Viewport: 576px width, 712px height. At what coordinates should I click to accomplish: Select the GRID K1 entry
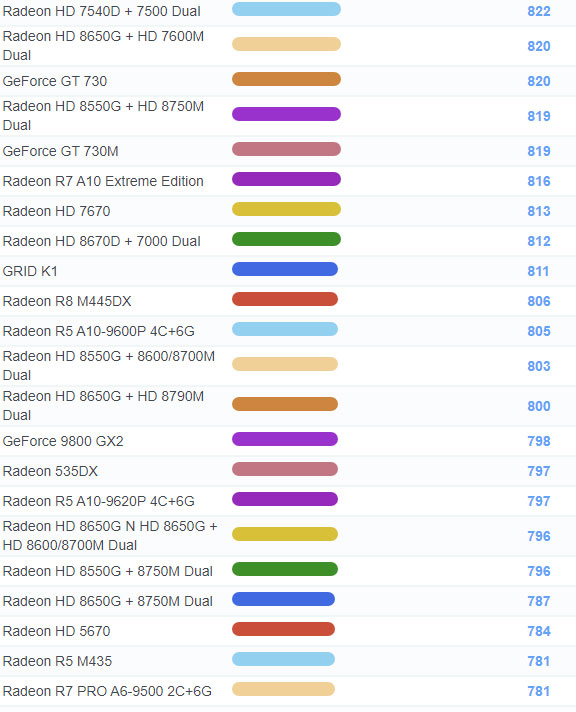coord(30,271)
